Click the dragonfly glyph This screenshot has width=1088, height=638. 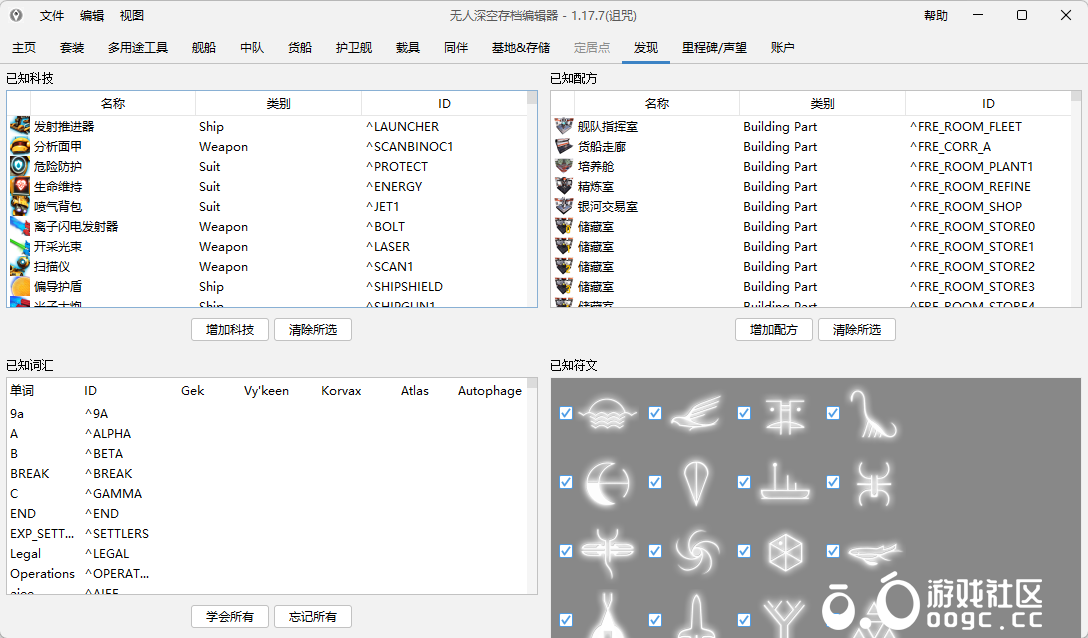tap(607, 551)
